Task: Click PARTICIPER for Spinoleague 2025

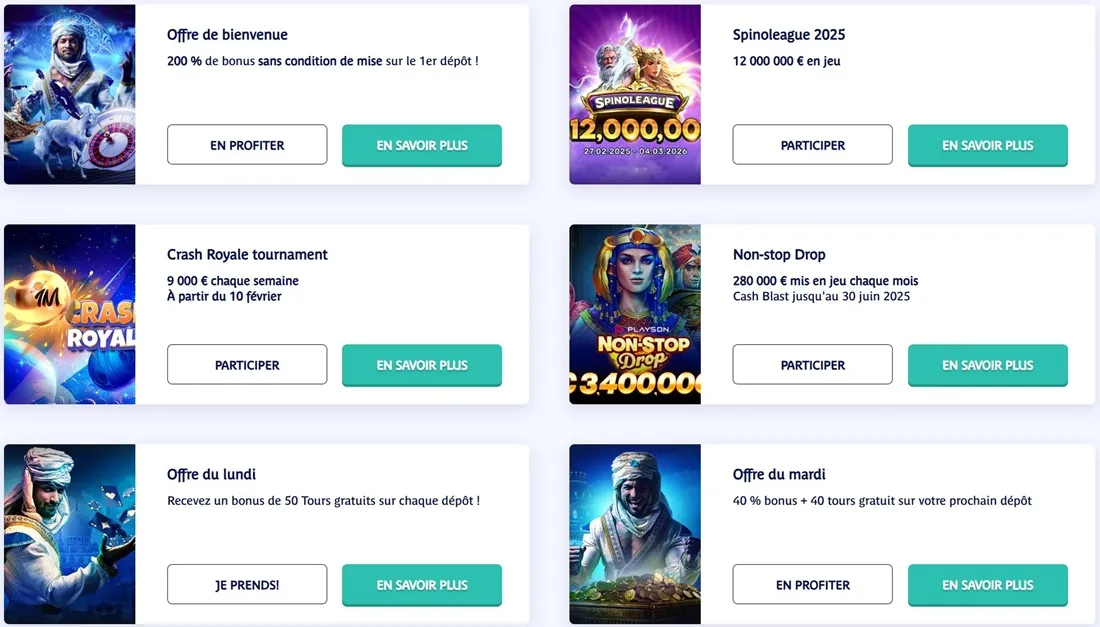Action: 812,145
